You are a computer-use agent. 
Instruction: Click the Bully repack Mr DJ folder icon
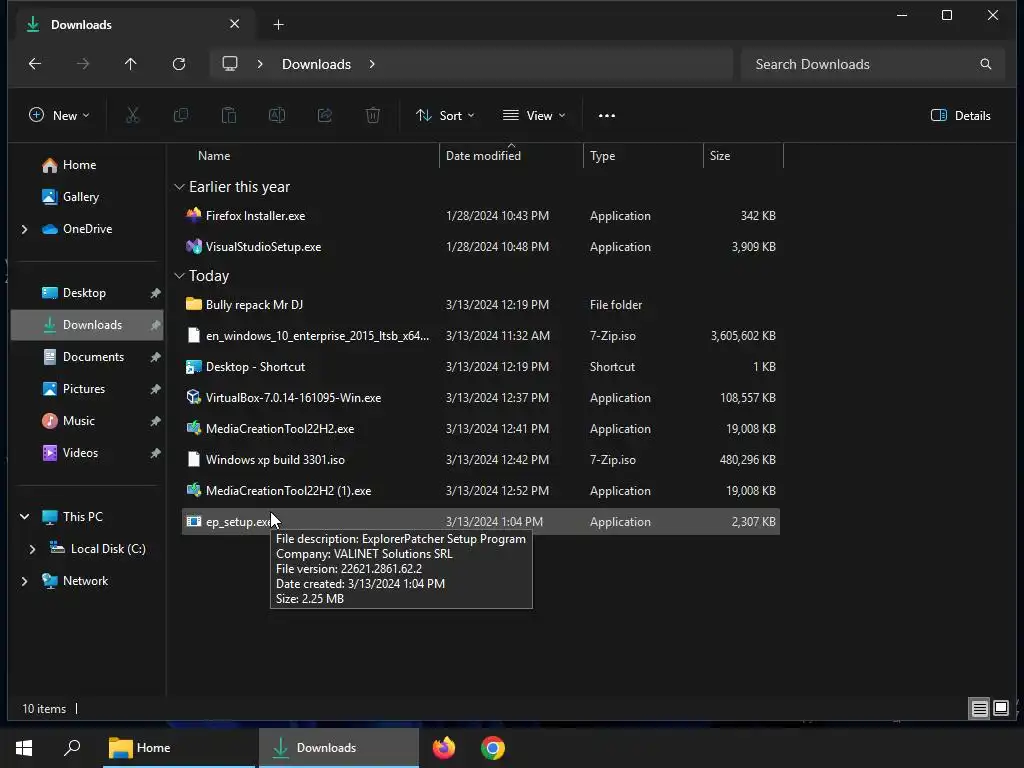click(x=194, y=304)
